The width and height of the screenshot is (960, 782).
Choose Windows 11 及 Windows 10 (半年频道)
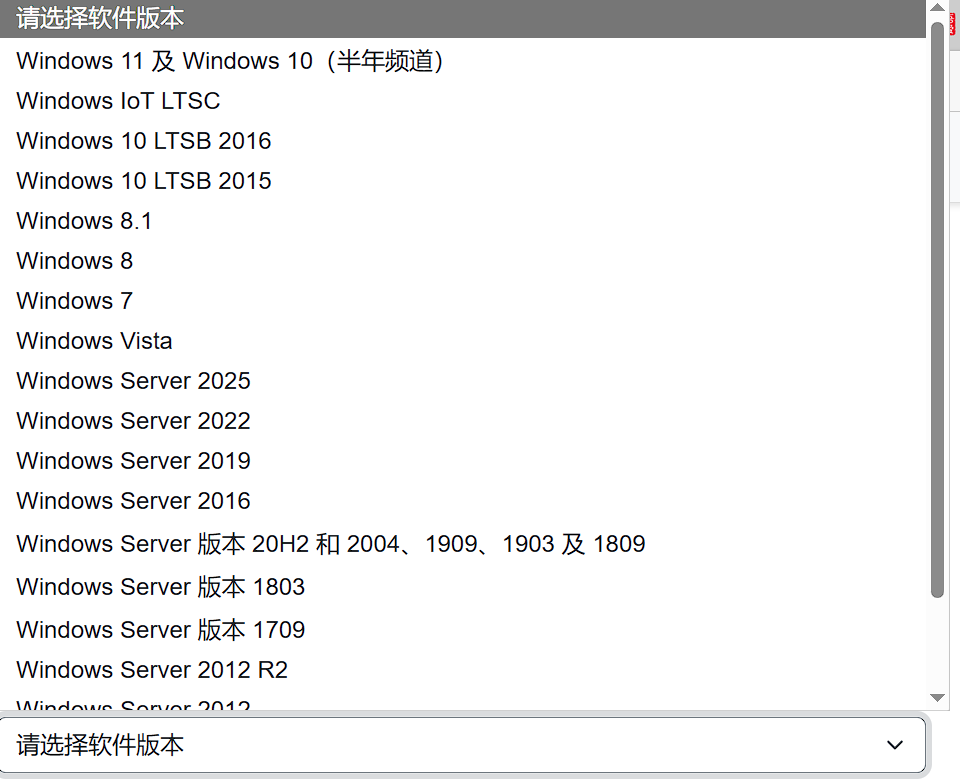pos(463,61)
